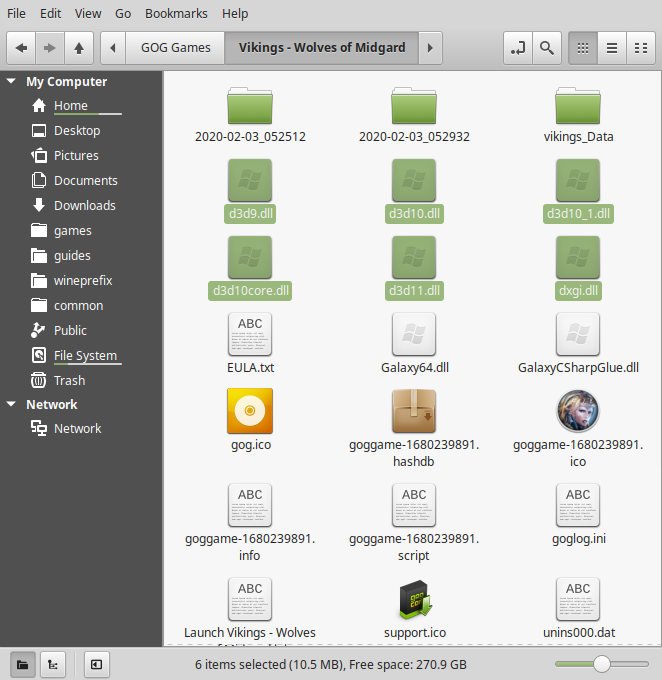The image size is (662, 680).
Task: Click the My Computer section heading
Action: coord(66,81)
